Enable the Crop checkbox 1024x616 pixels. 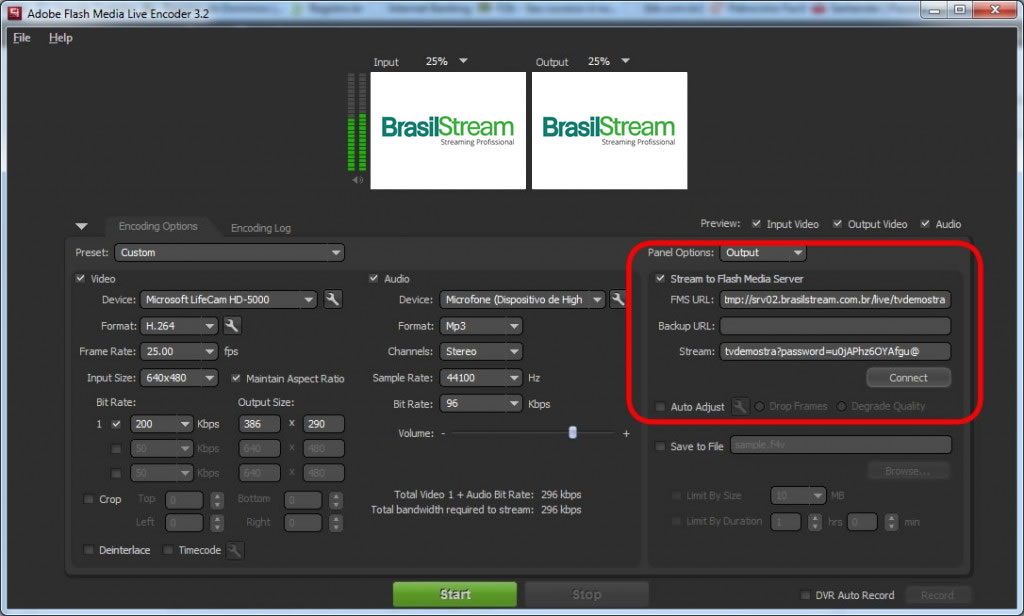pyautogui.click(x=88, y=499)
